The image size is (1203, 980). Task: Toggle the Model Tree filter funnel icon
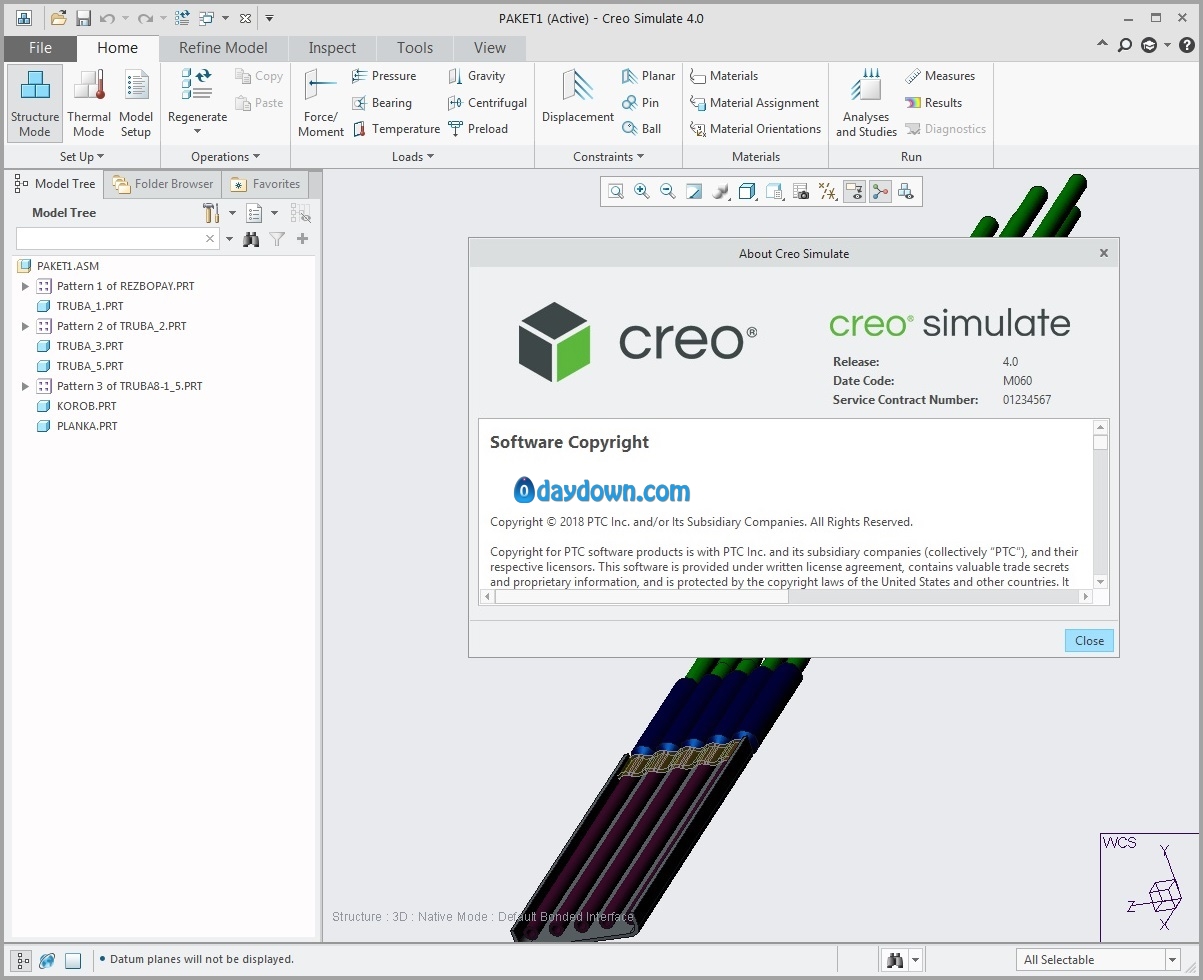(x=277, y=239)
